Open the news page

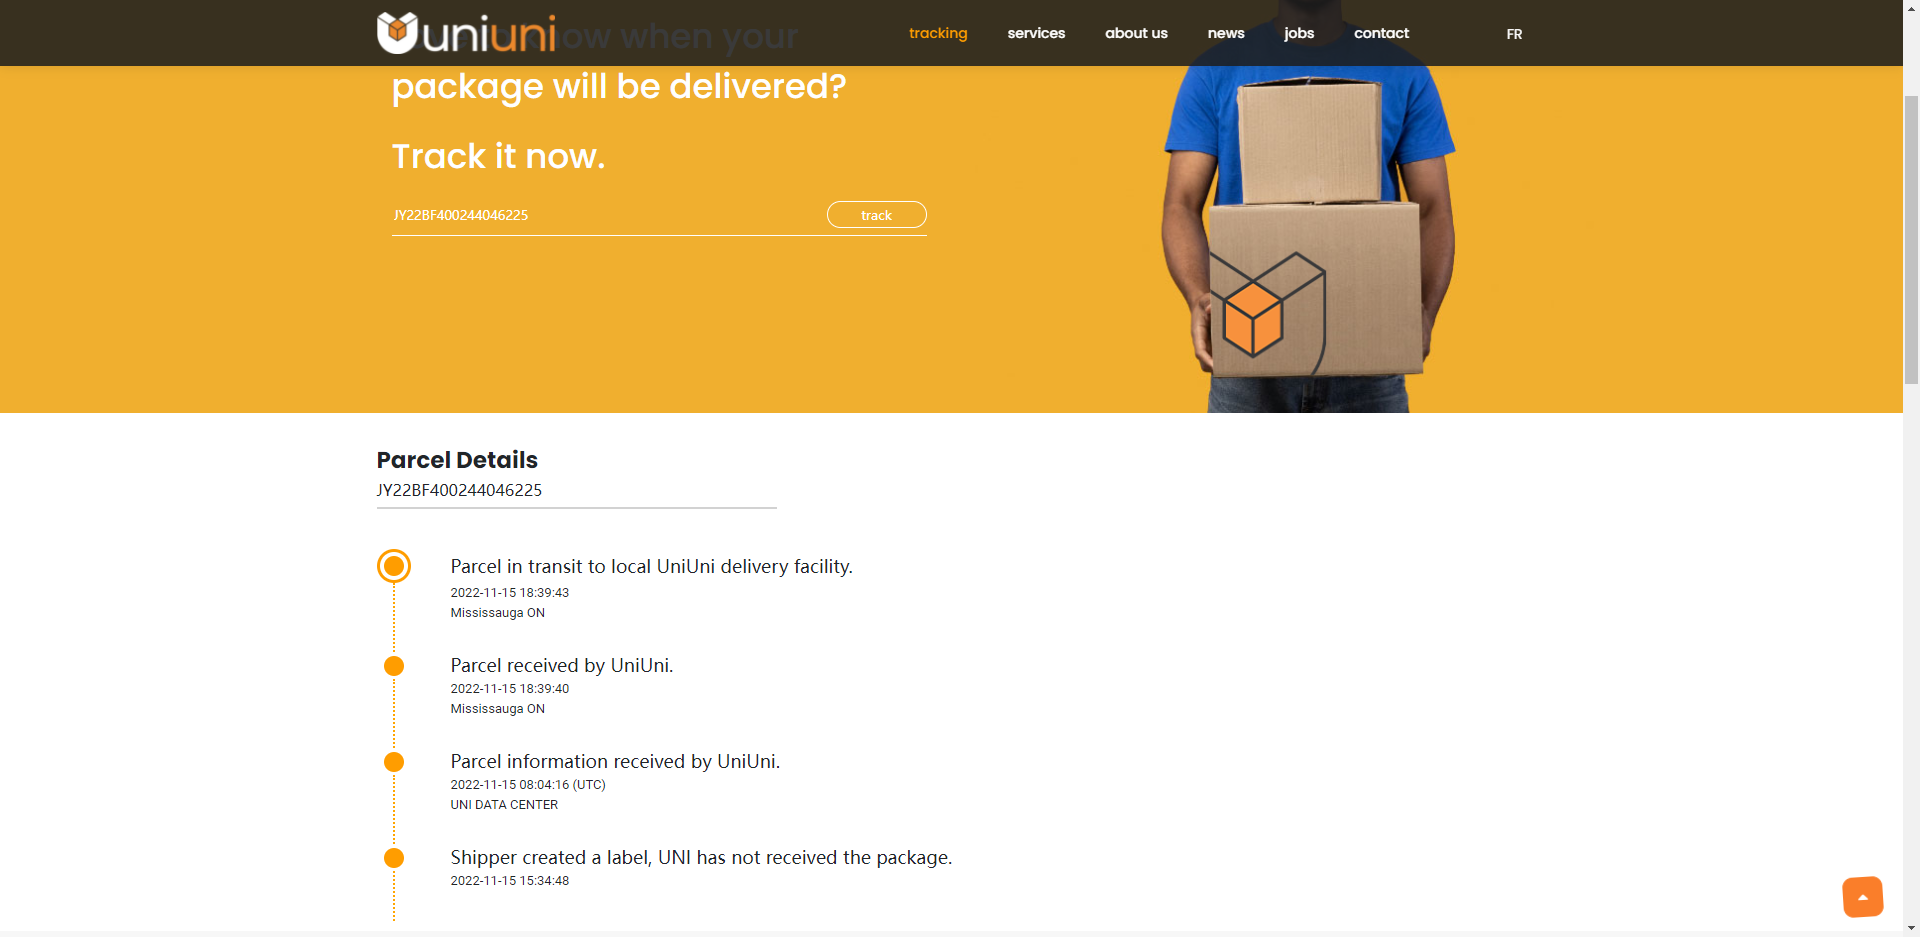pos(1226,33)
